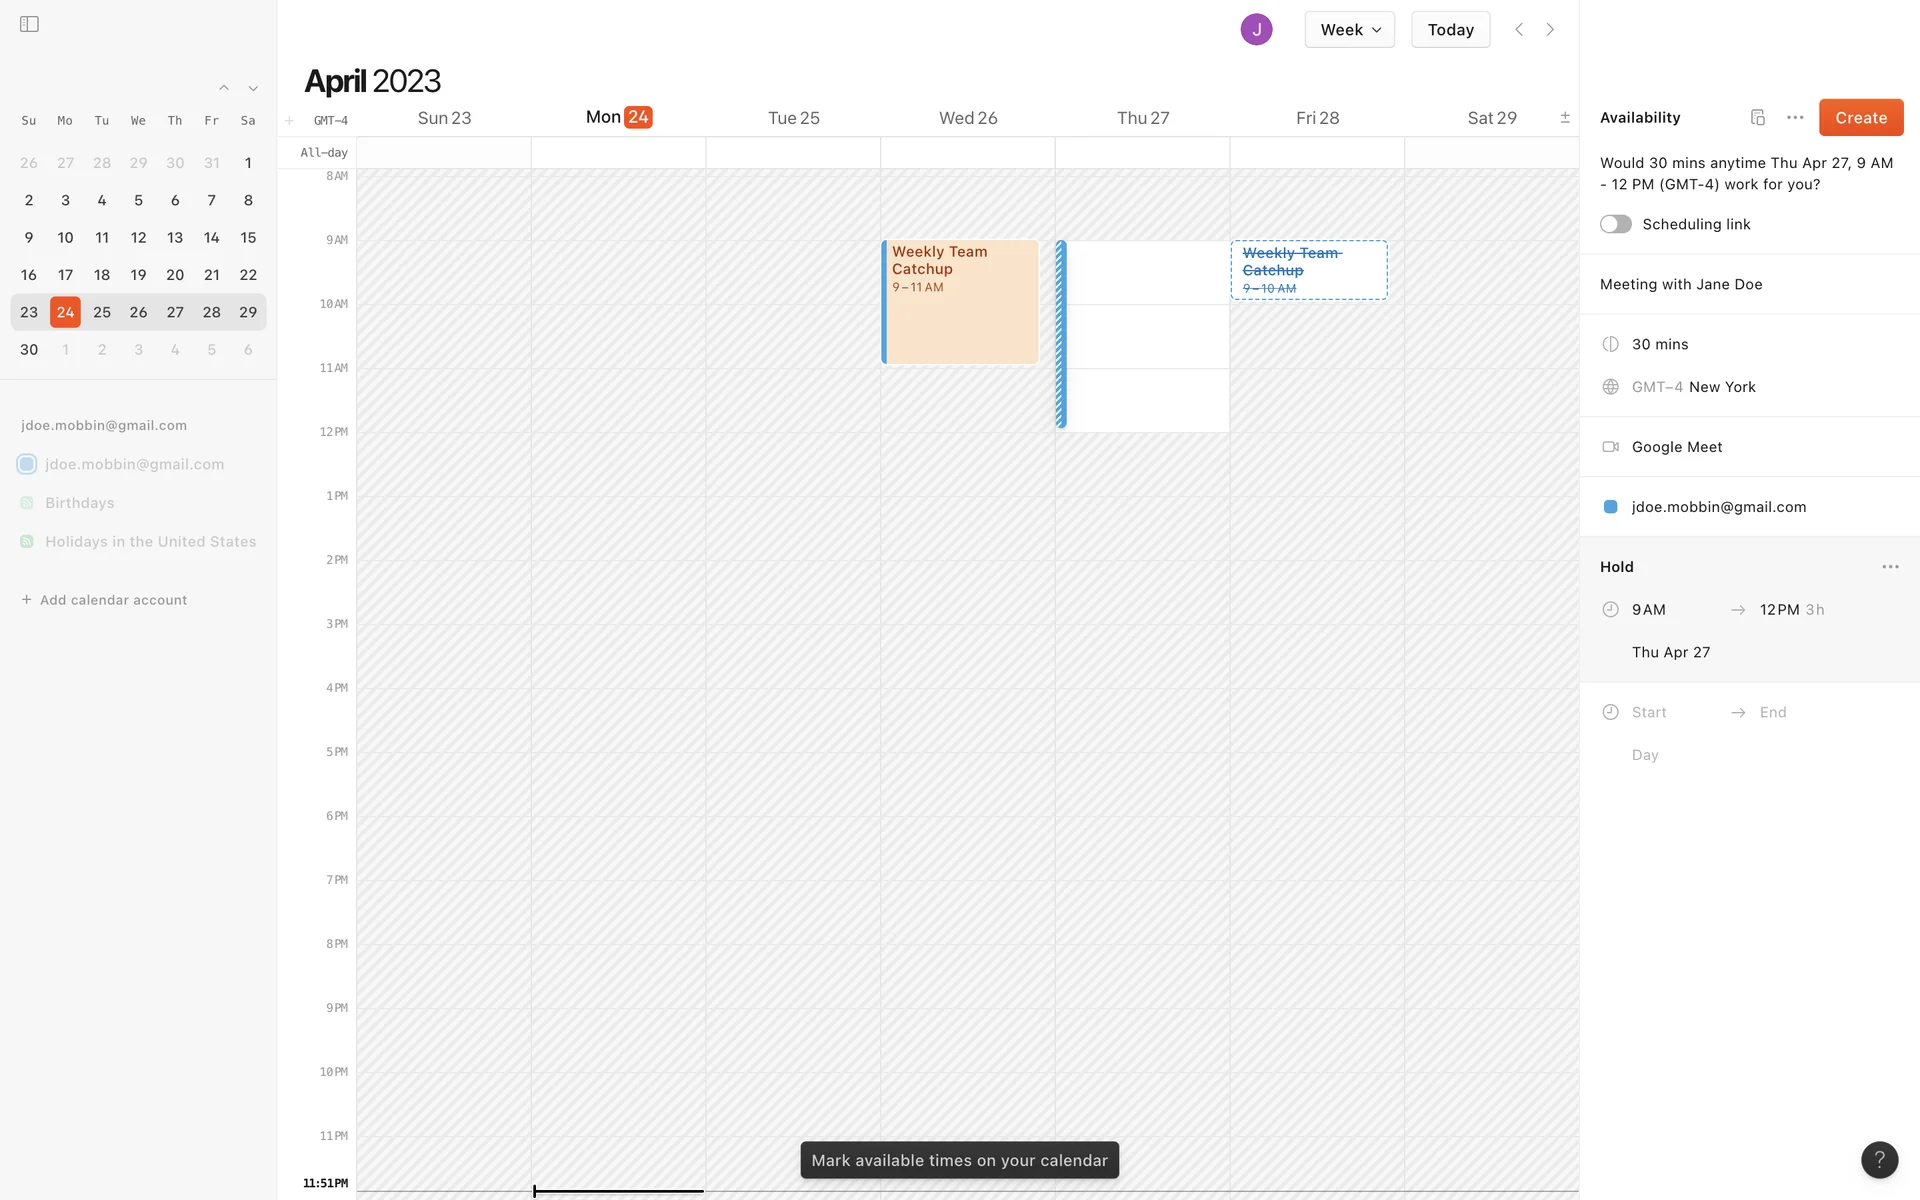Click blue calendar color swatch beside email
The image size is (1920, 1200).
click(x=1610, y=507)
